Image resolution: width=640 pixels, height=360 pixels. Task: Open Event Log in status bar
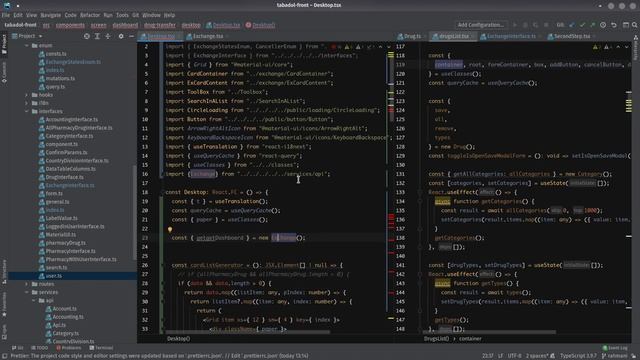point(616,348)
